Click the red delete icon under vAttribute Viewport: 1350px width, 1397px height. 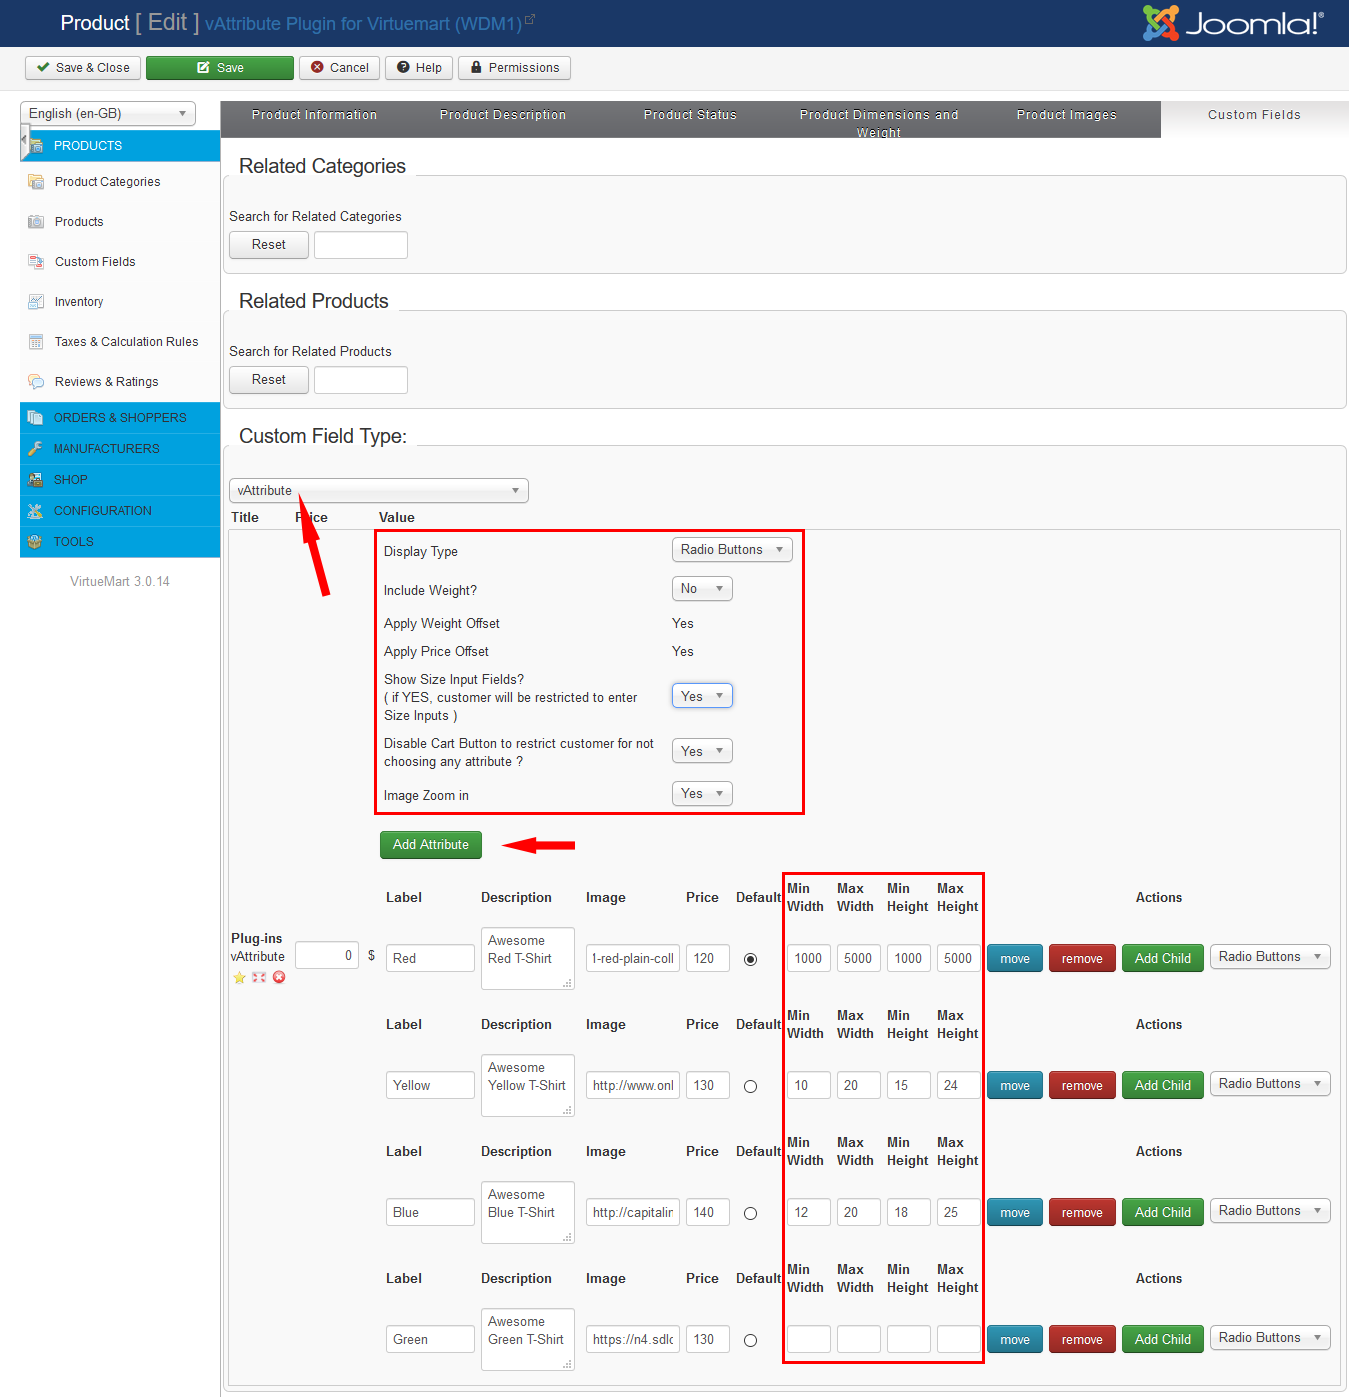click(x=279, y=977)
